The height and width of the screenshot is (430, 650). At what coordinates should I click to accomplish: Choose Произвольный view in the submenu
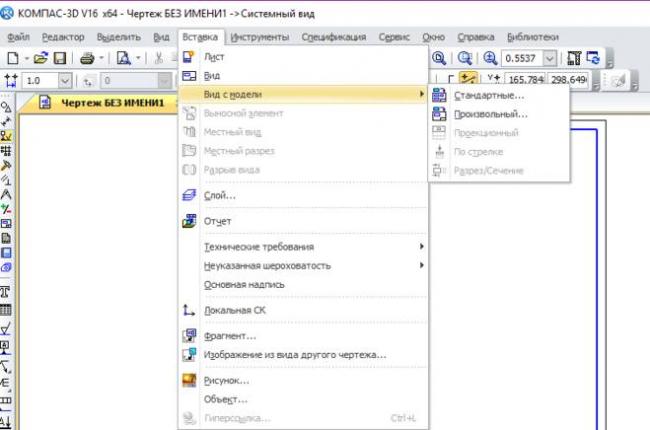point(490,114)
